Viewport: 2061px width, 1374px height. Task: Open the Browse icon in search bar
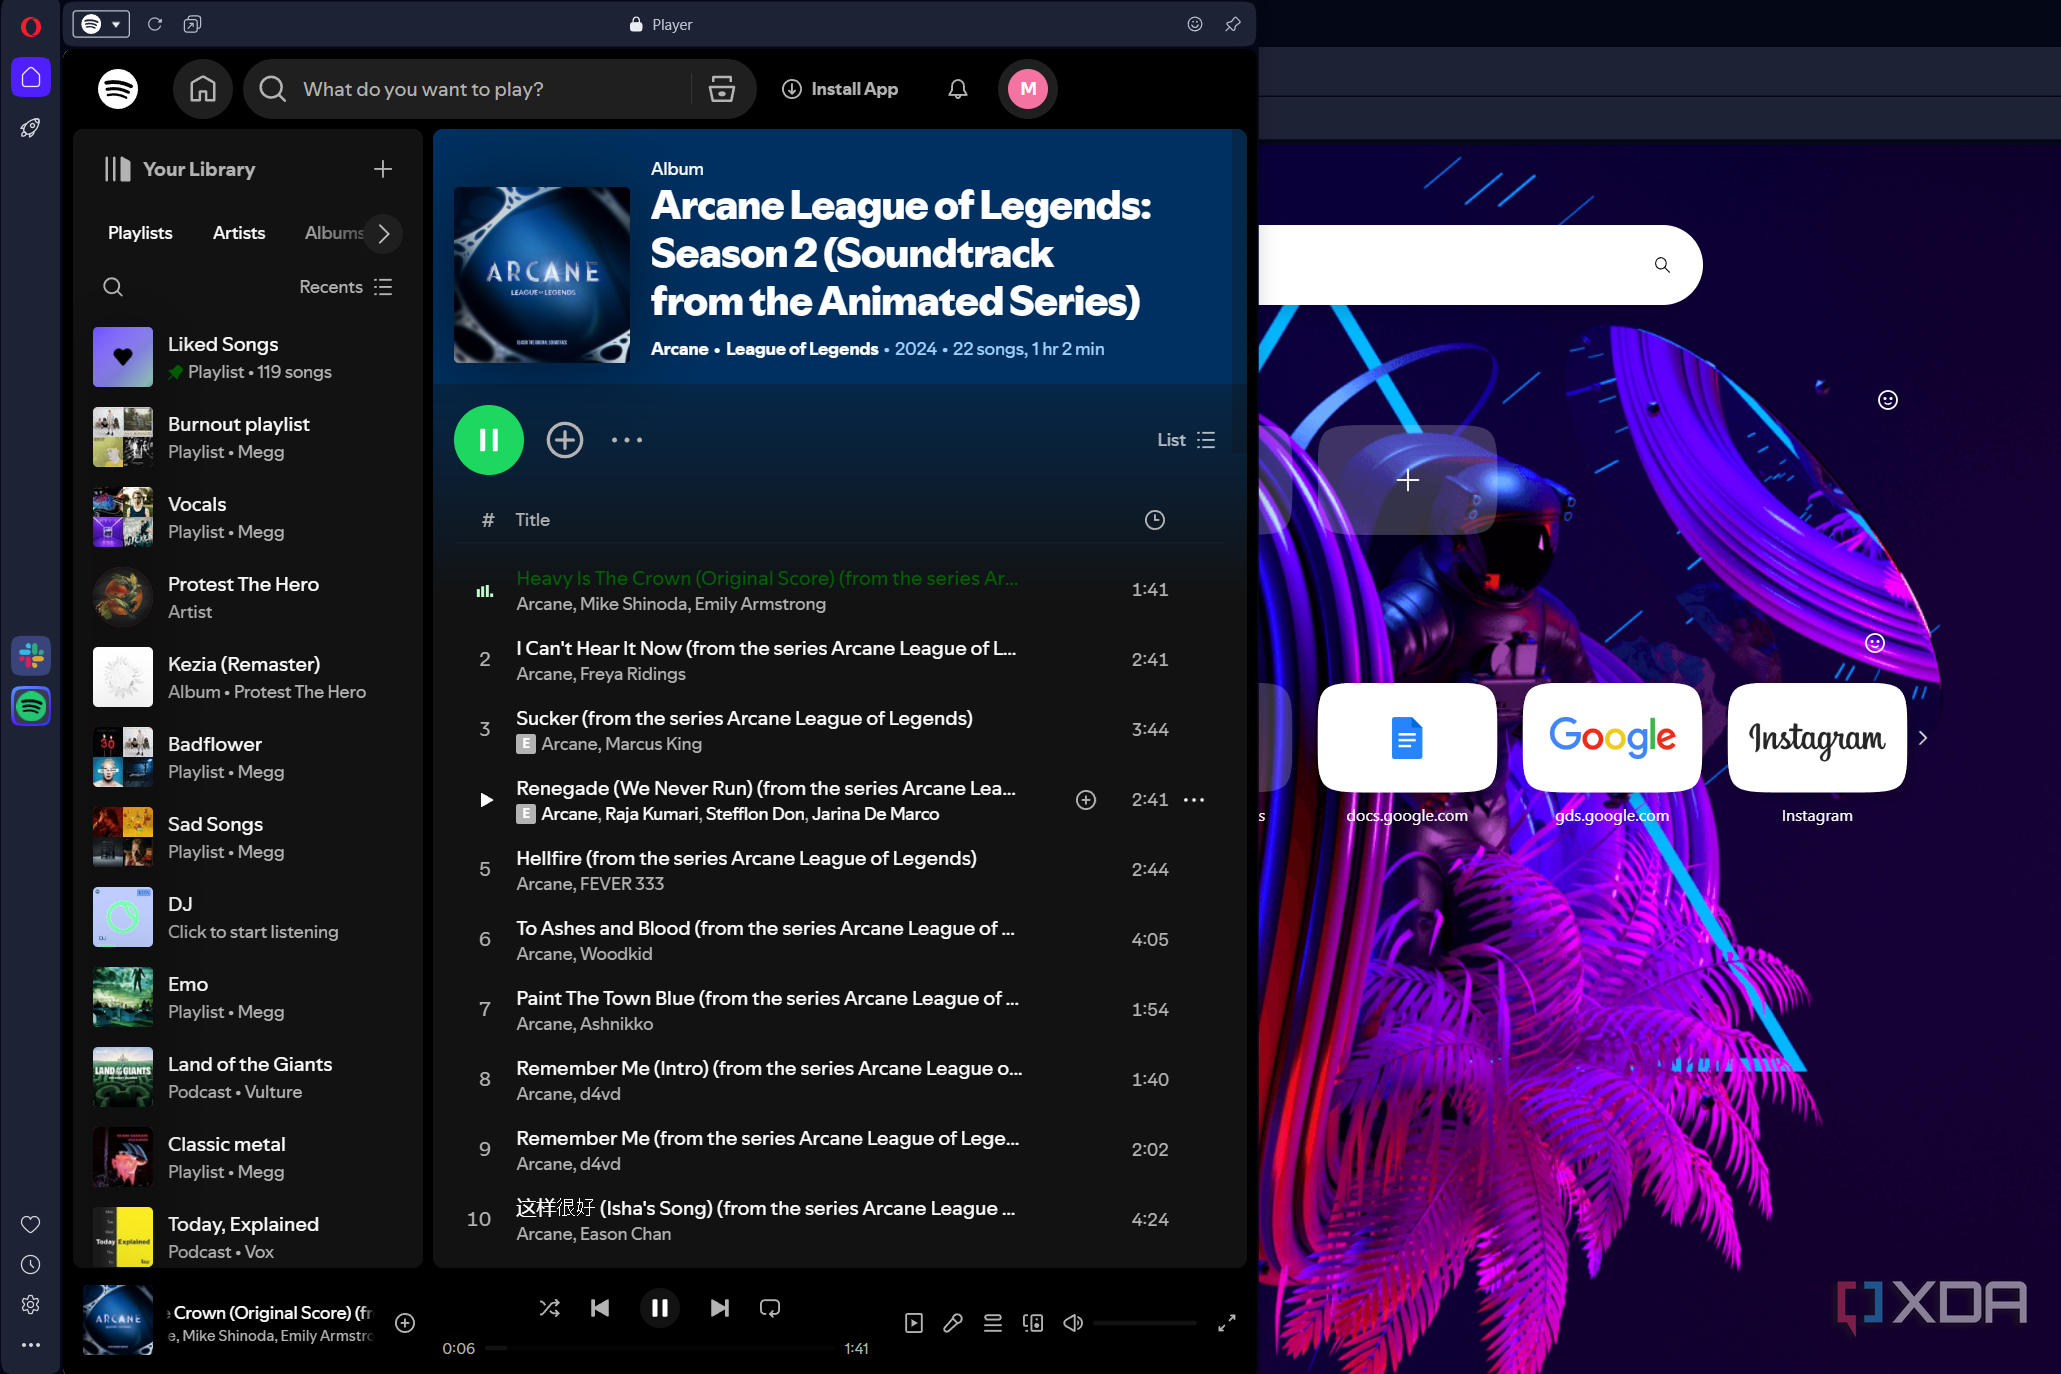722,89
